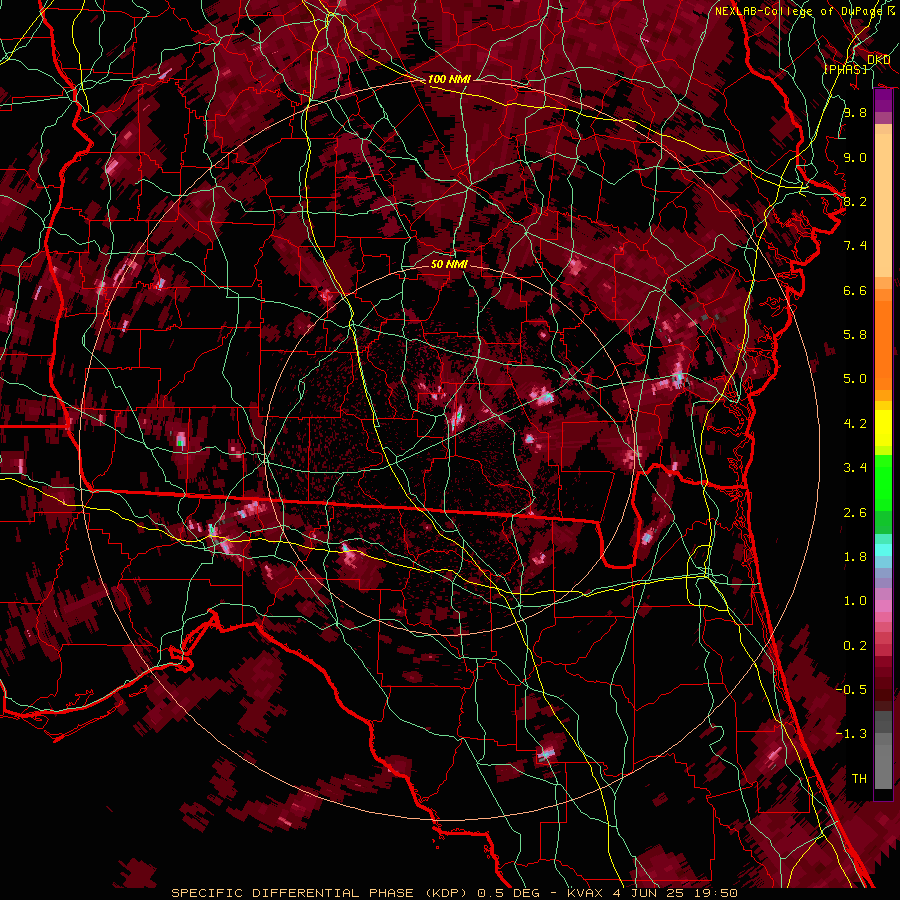This screenshot has height=900, width=900.
Task: Click the 5.8 value on the scale
Action: click(855, 335)
